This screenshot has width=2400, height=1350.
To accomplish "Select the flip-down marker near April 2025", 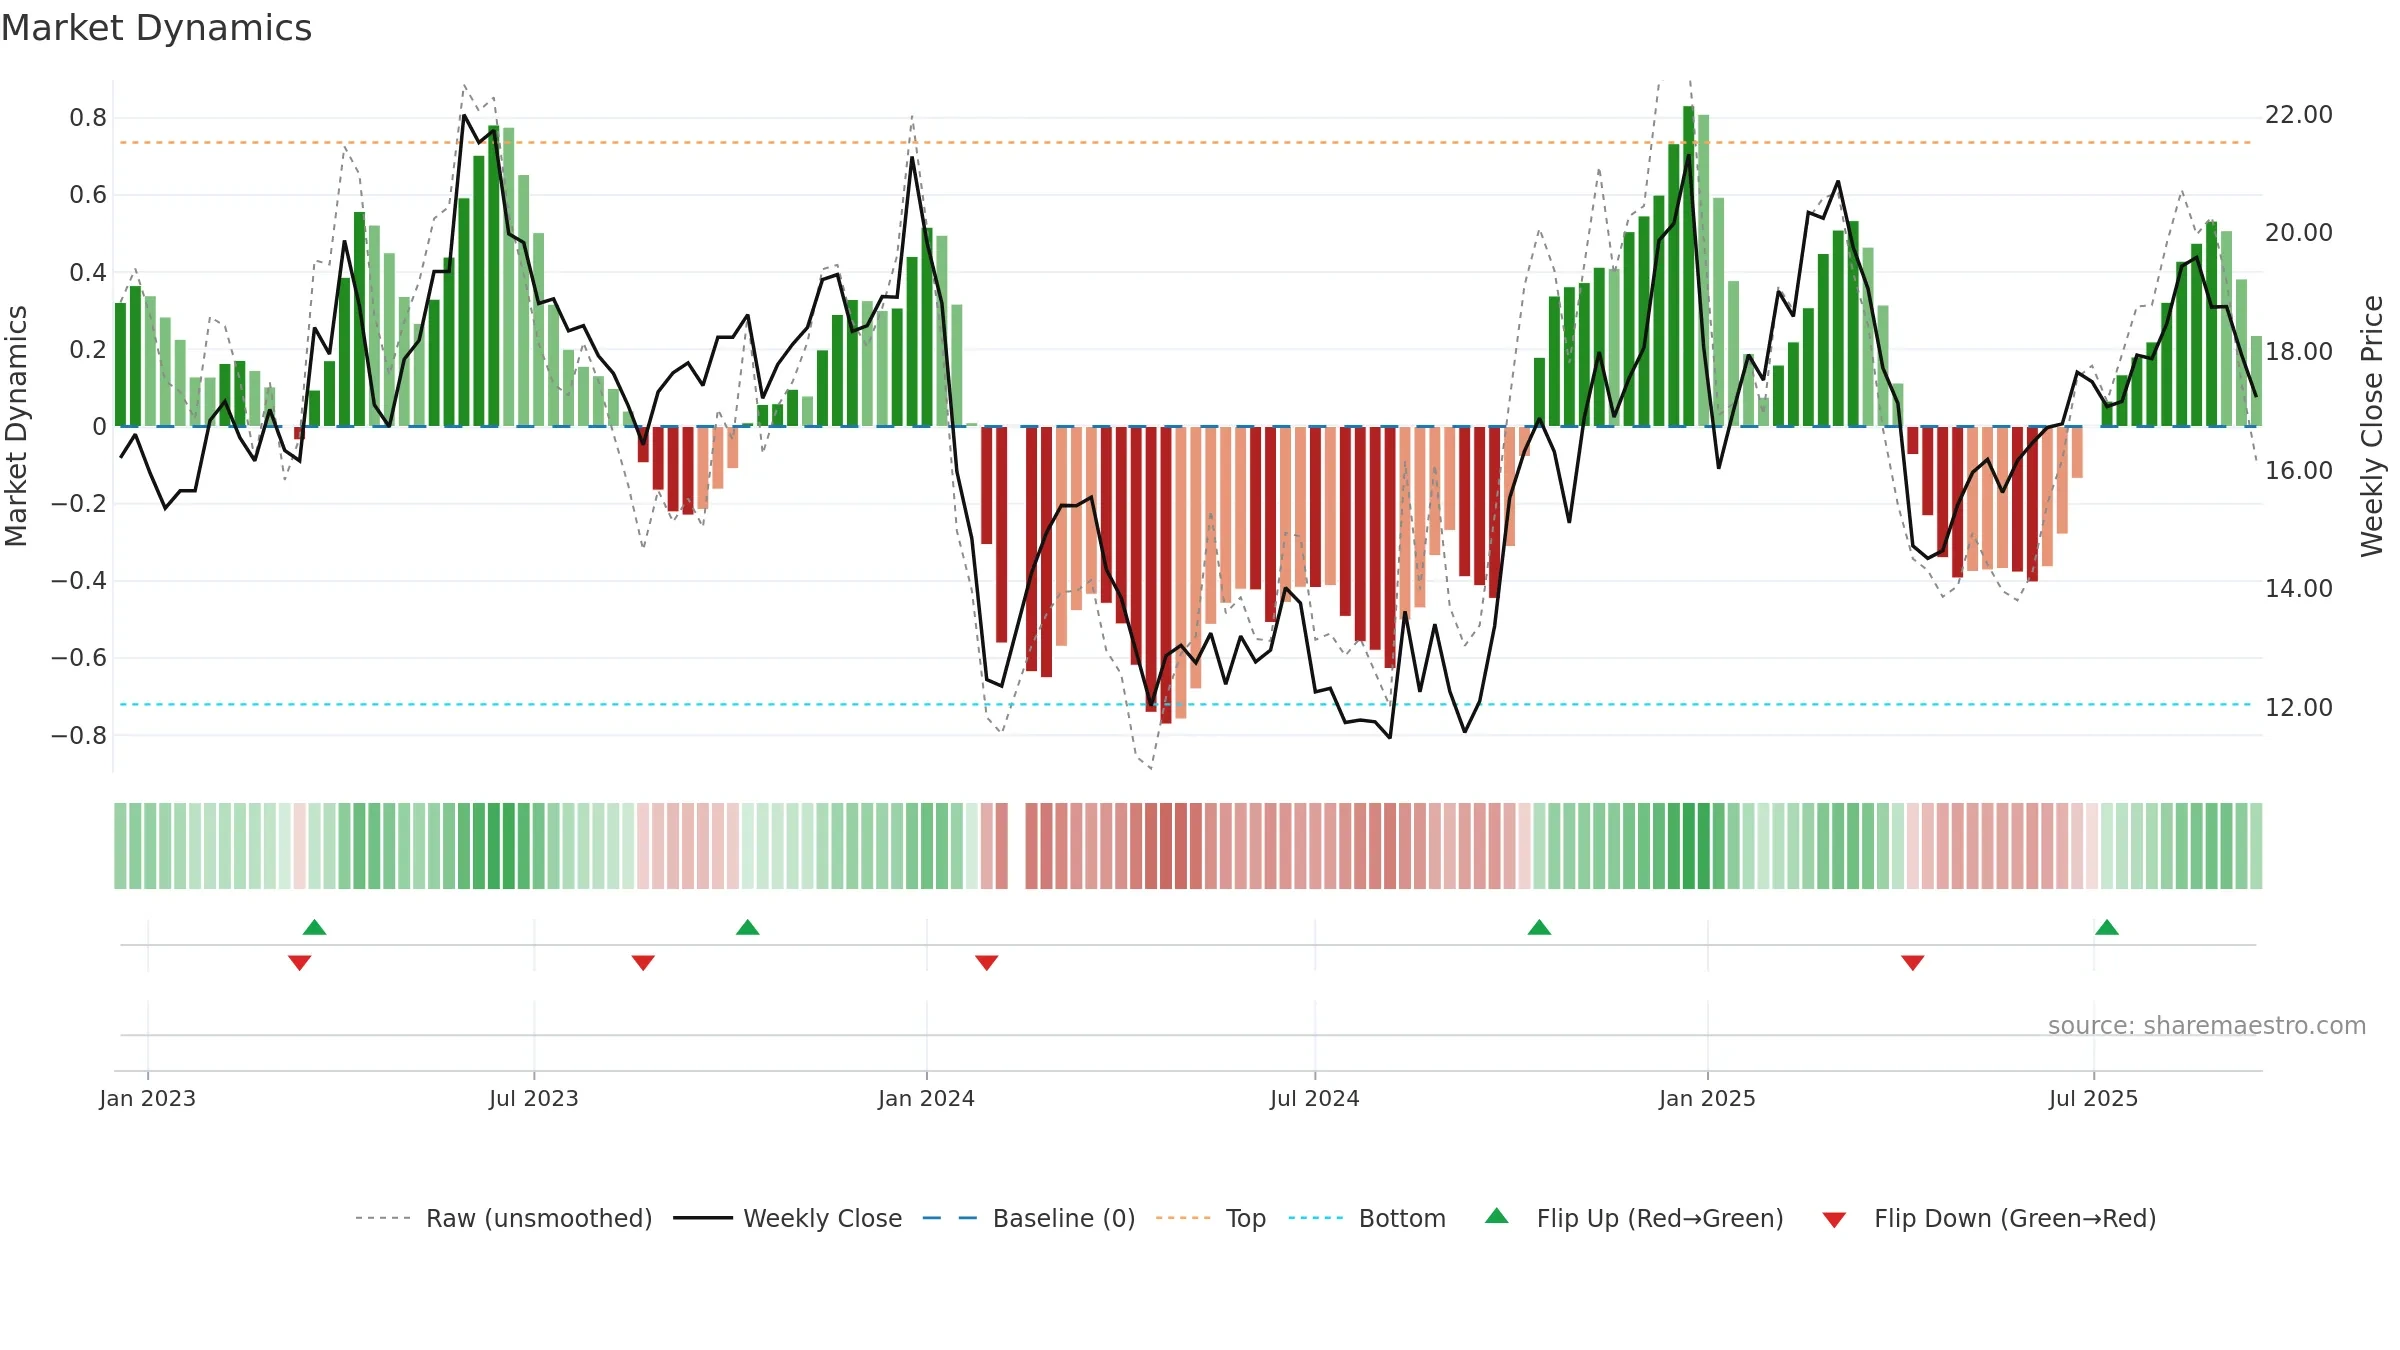I will (x=1913, y=963).
